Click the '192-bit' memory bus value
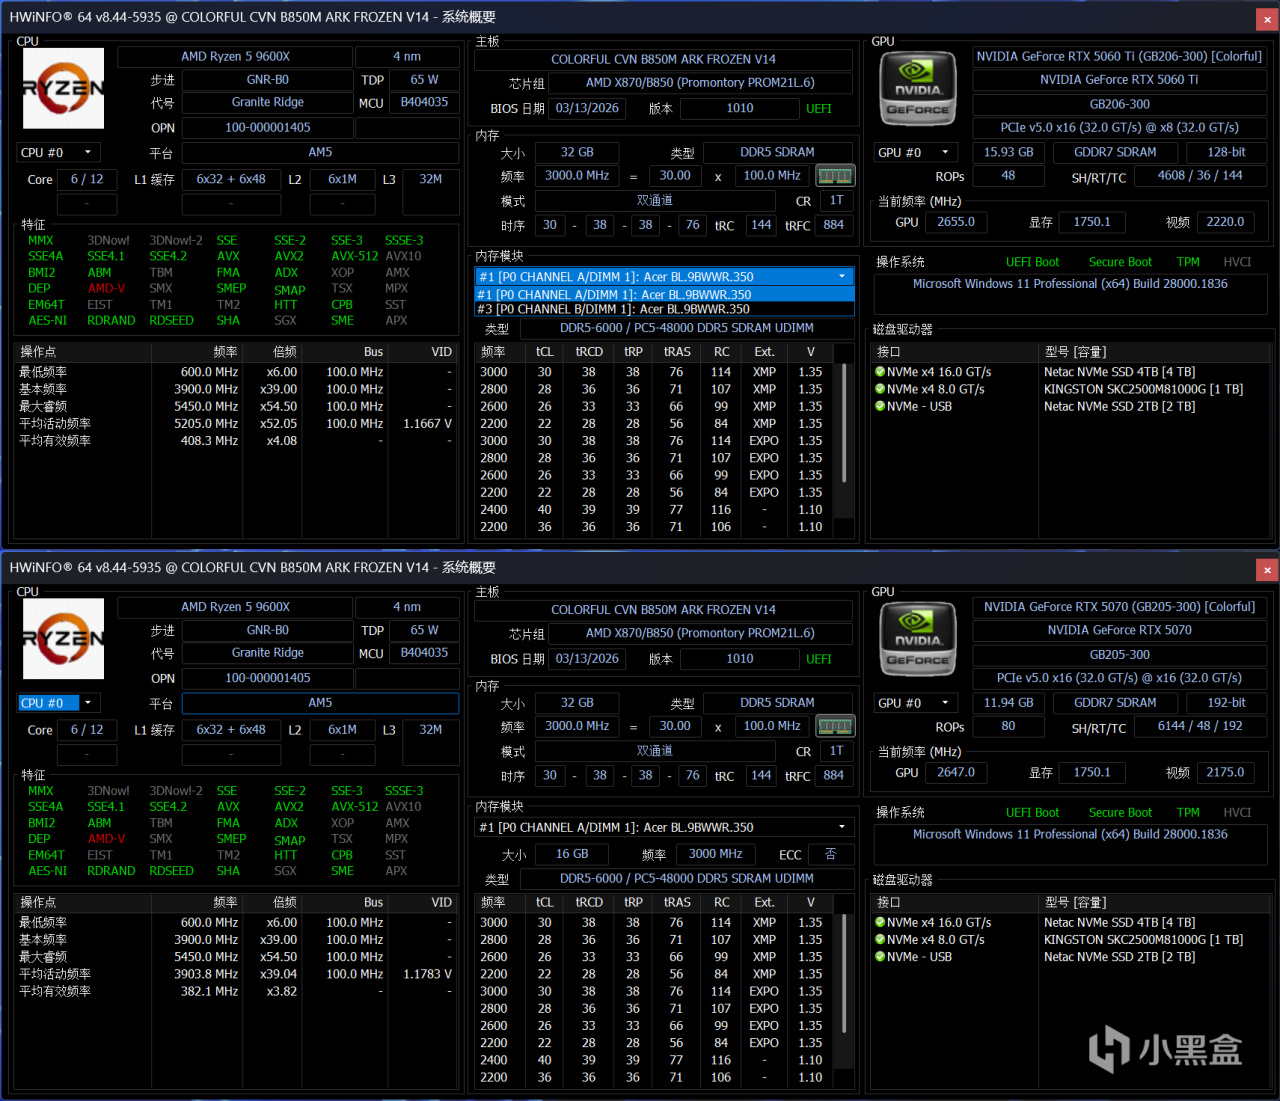Viewport: 1280px width, 1101px height. [x=1226, y=703]
